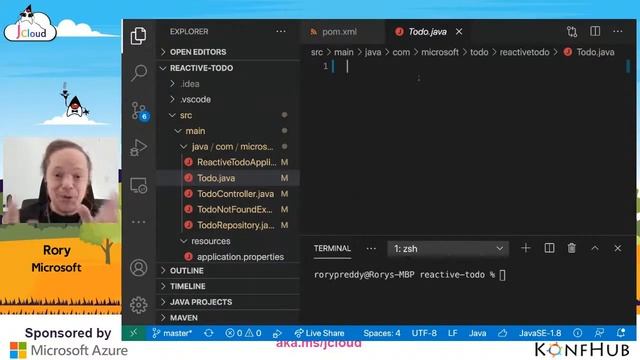Open TodoController.java file
Image resolution: width=640 pixels, height=360 pixels.
(x=229, y=193)
